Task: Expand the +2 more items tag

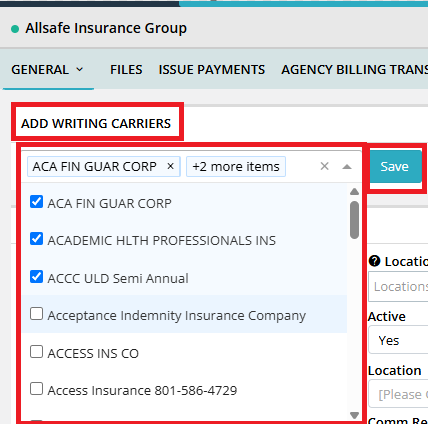Action: (236, 166)
